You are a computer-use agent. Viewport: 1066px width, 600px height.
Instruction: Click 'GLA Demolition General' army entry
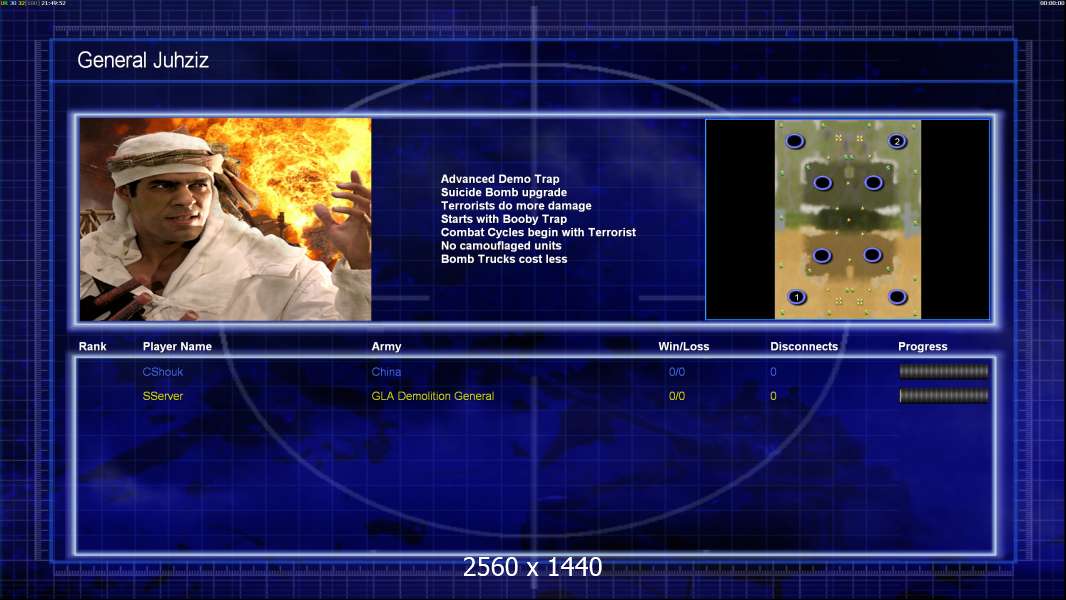click(432, 396)
